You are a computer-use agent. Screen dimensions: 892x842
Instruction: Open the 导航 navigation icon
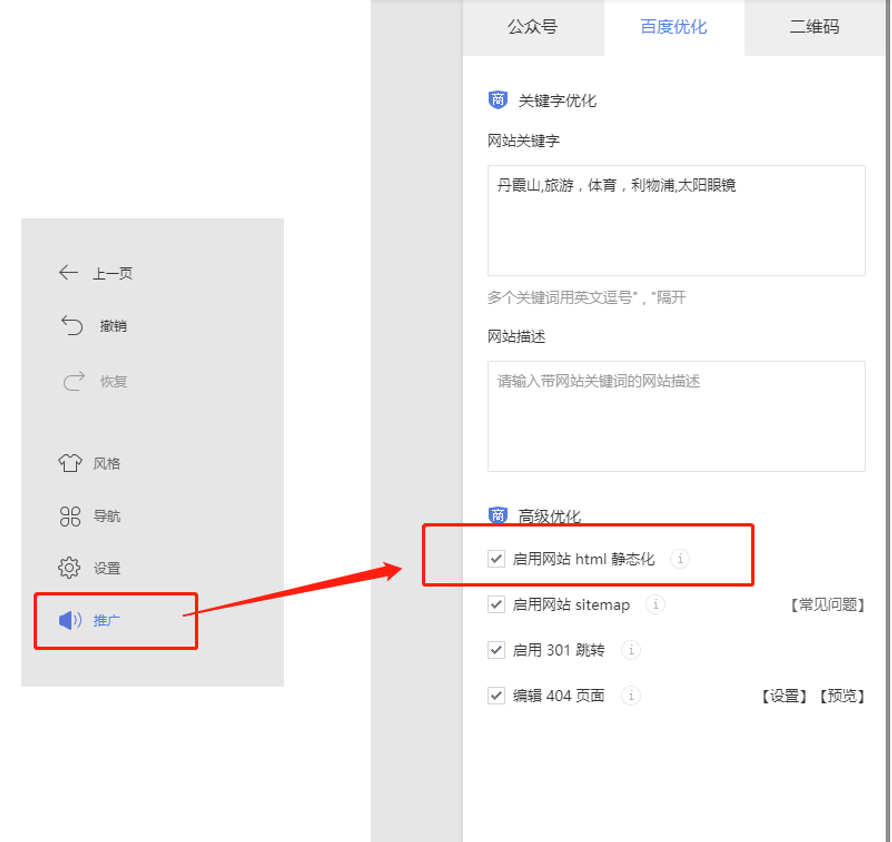coord(69,516)
